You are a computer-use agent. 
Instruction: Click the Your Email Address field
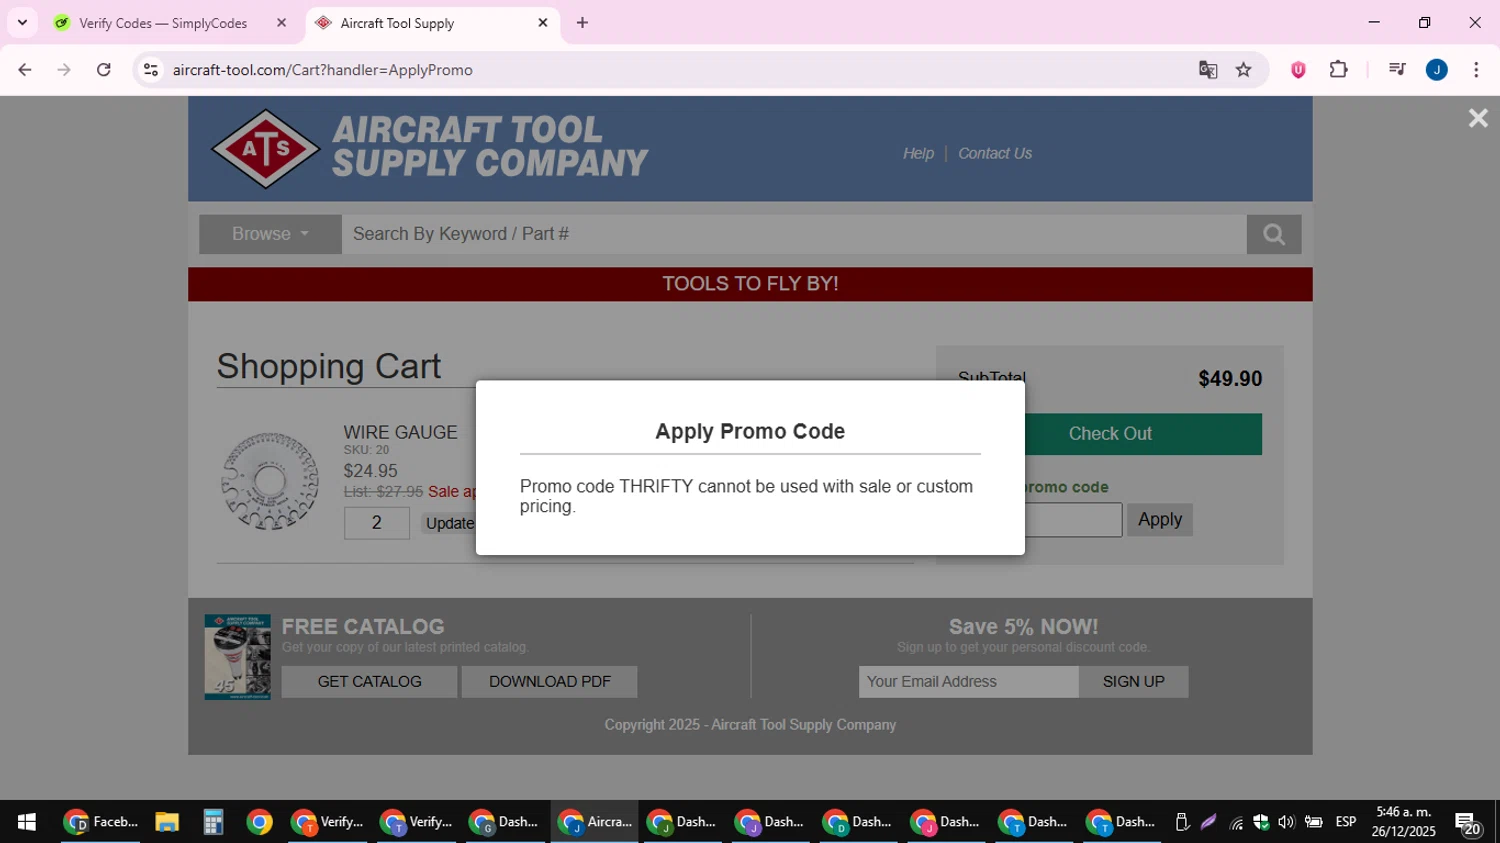click(x=968, y=682)
